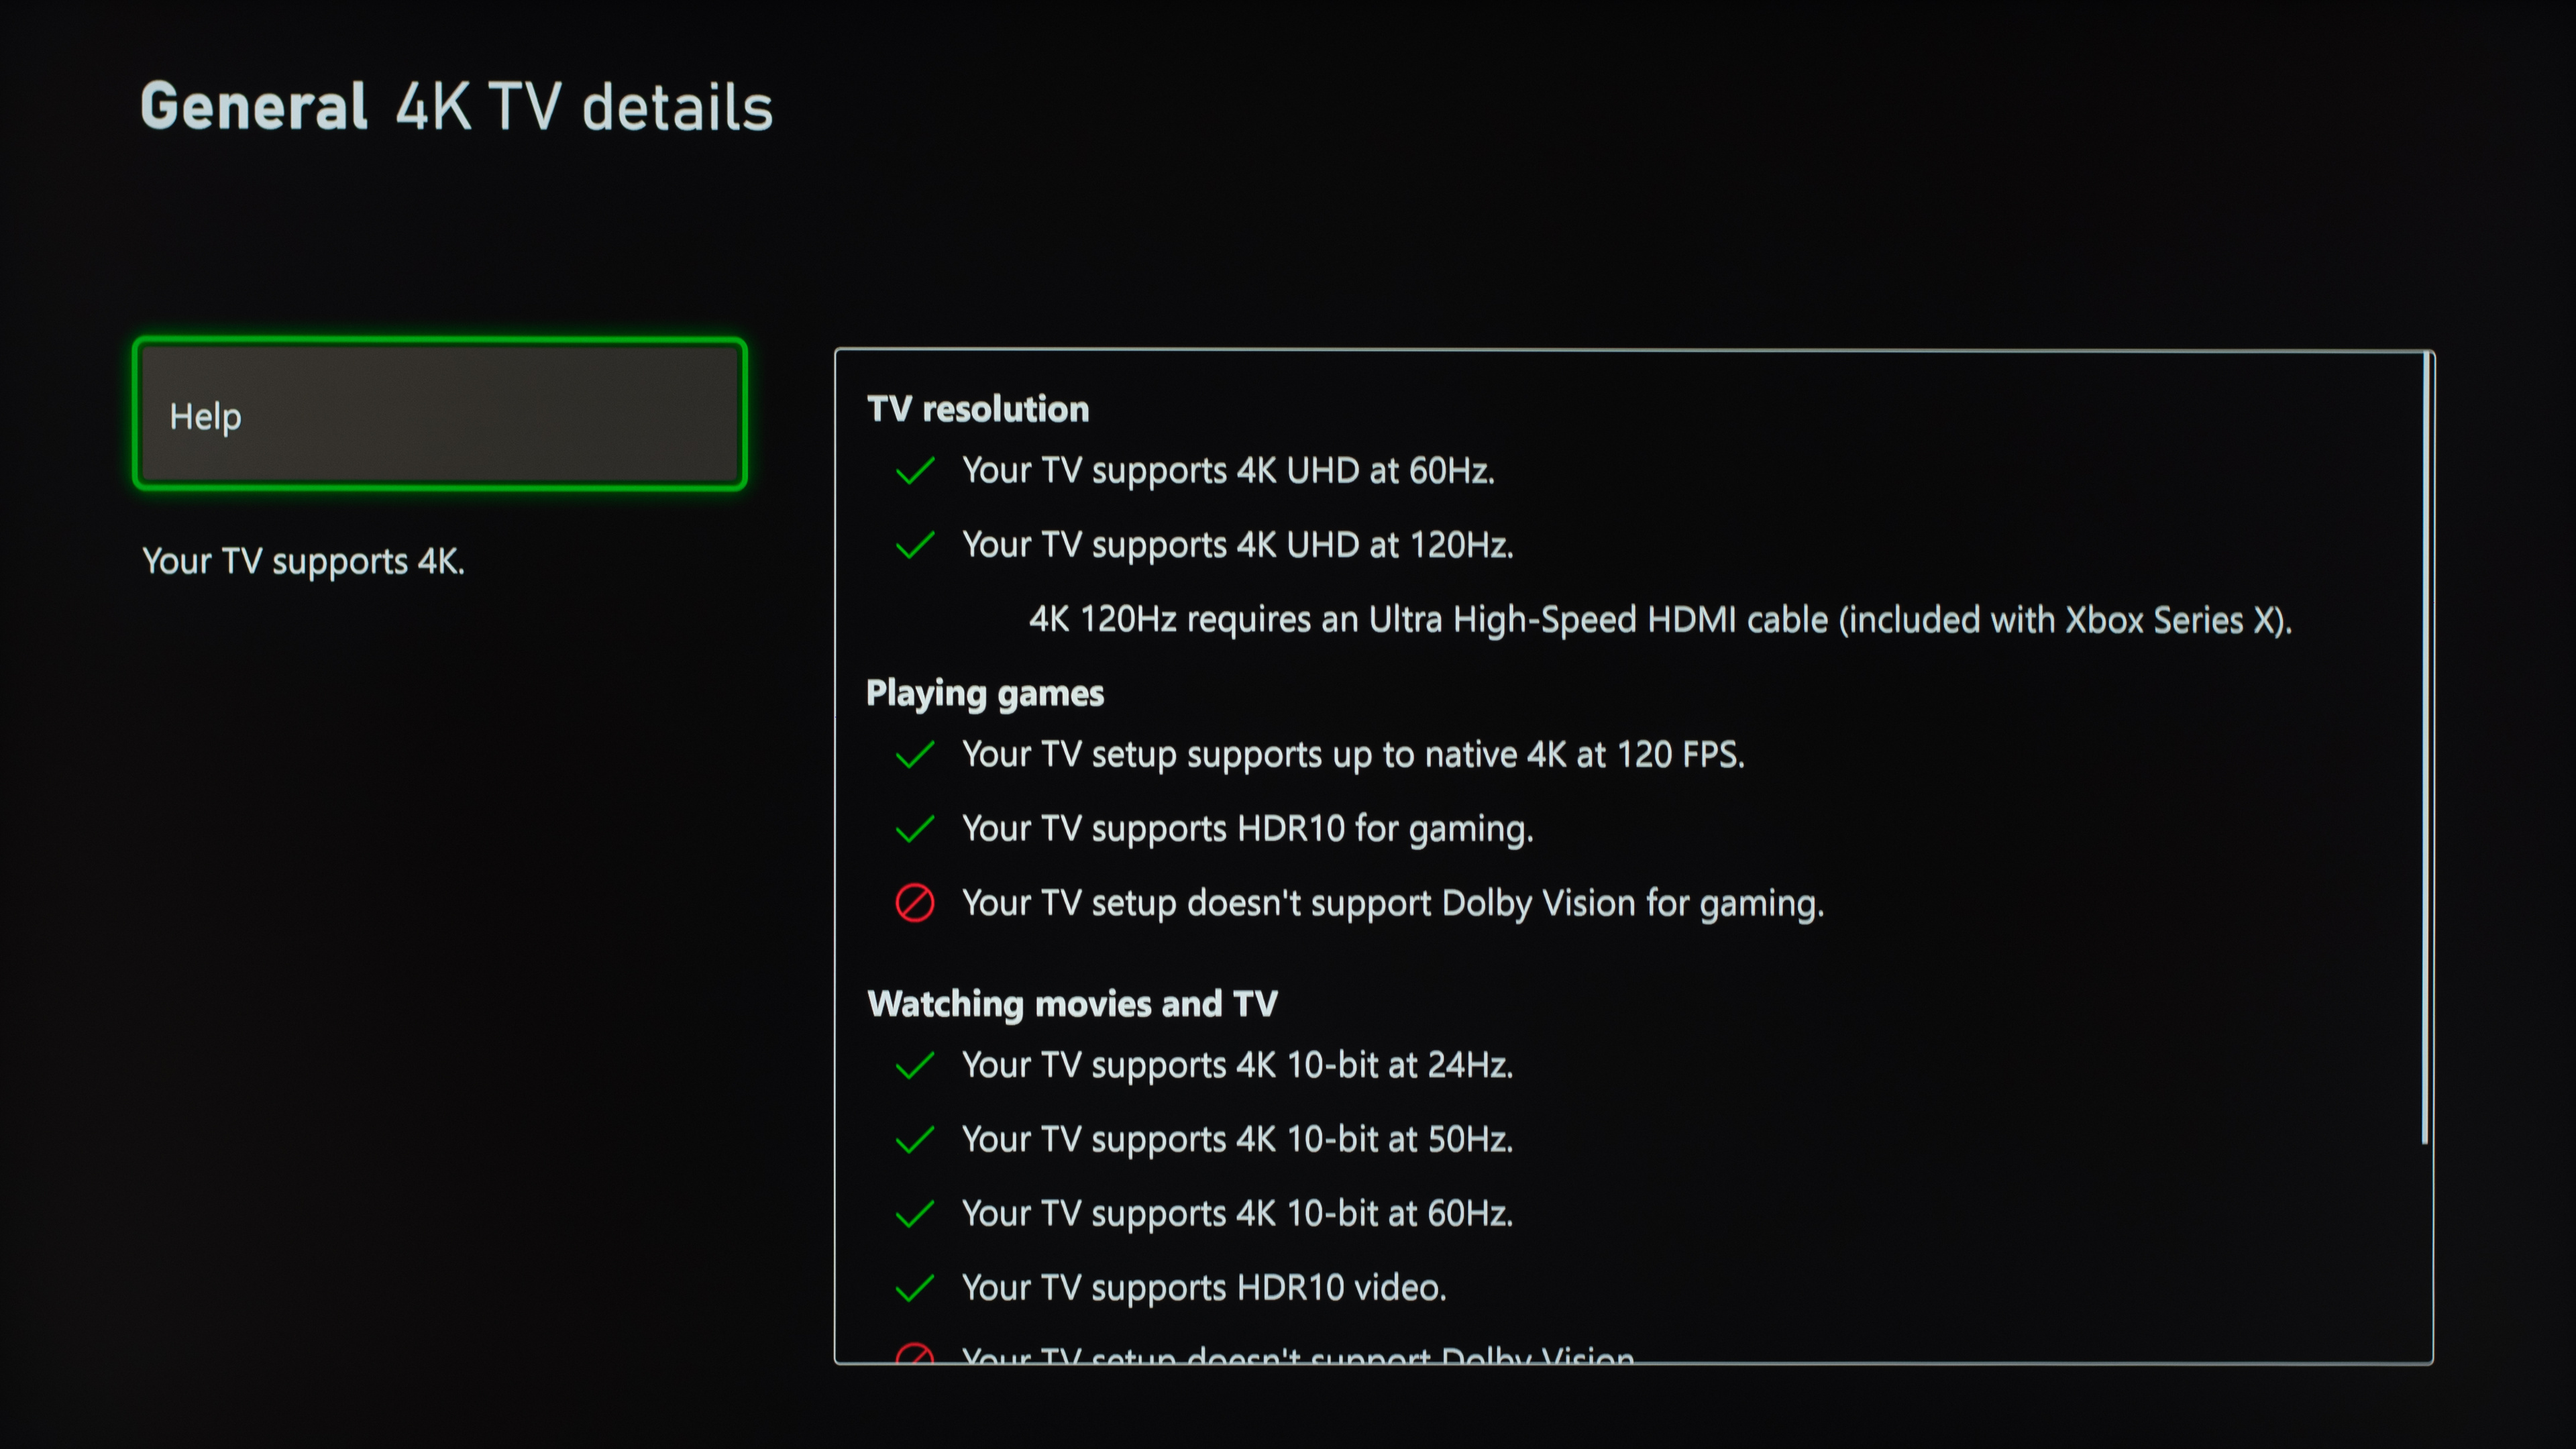Click the Ultra High-Speed HDMI cable note

click(1660, 620)
